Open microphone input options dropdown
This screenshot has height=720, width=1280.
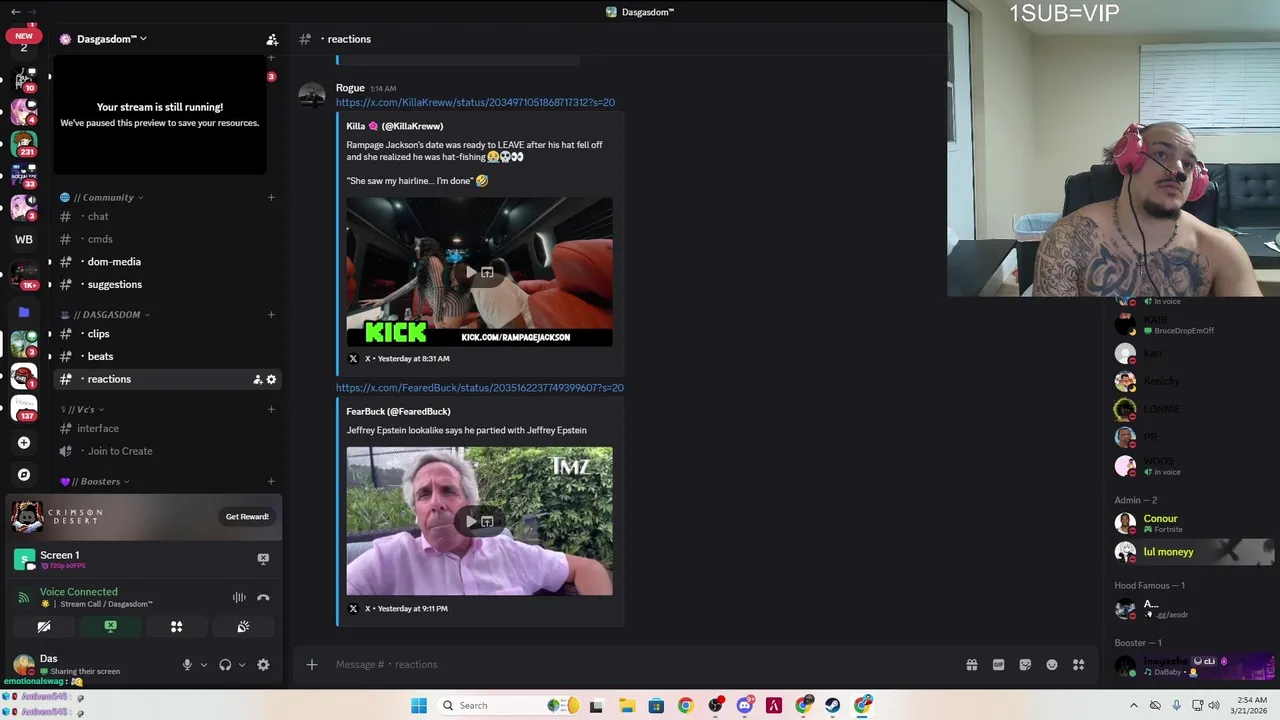pyautogui.click(x=204, y=665)
